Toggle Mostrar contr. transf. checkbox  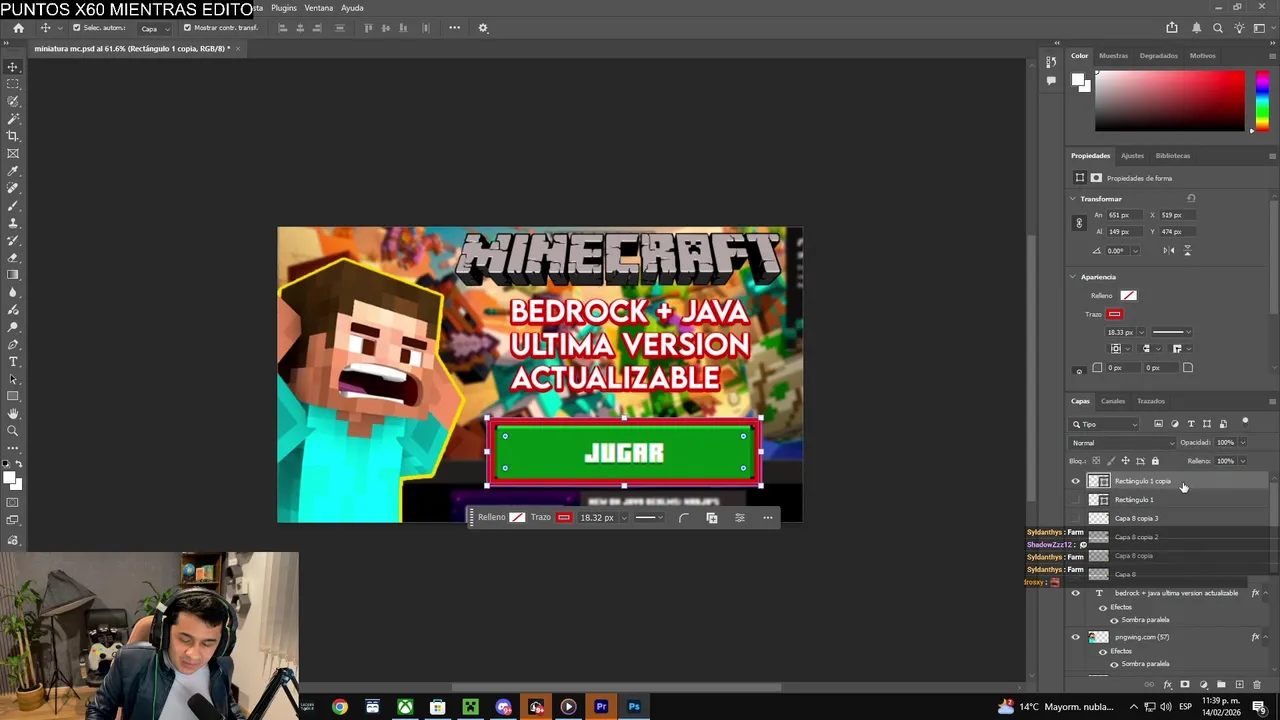click(x=187, y=28)
